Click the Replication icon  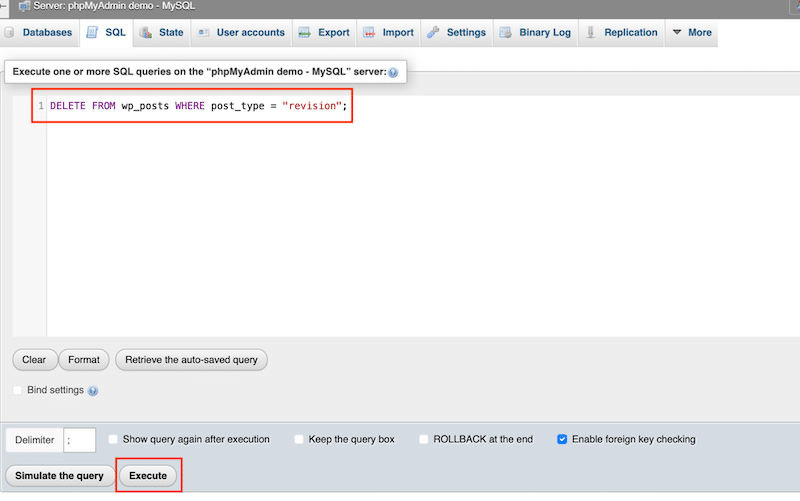point(591,33)
